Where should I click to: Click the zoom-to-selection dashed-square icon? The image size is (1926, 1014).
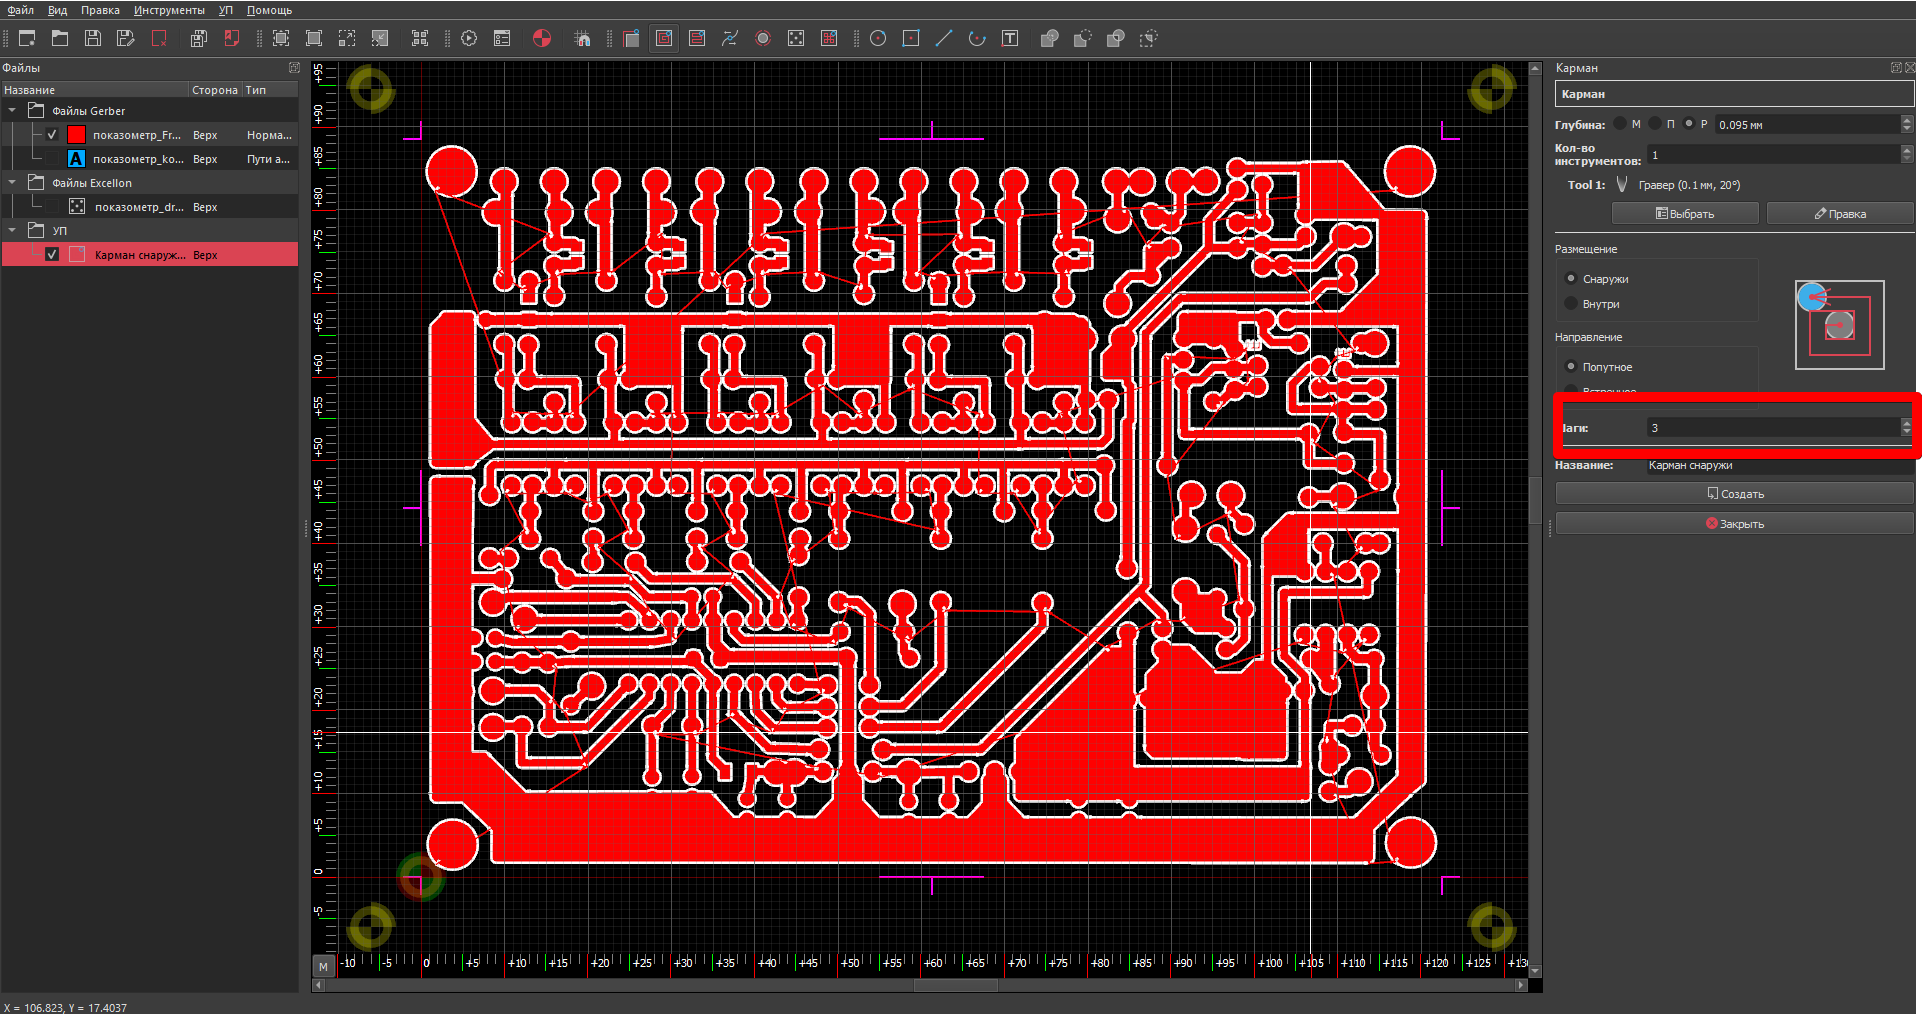coord(347,38)
